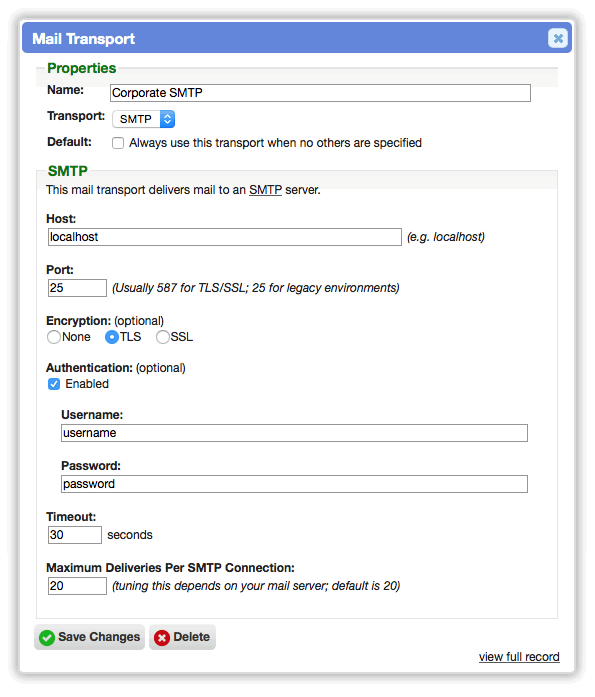Click the Save Changes button
This screenshot has width=595, height=697.
click(89, 637)
